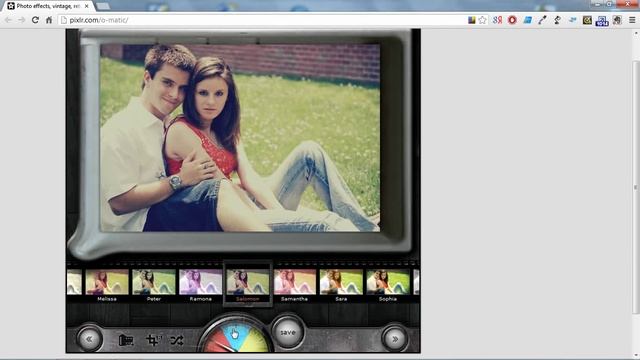Apply the Ramona effect thumbnail
Viewport: 640px width, 360px height.
click(200, 282)
